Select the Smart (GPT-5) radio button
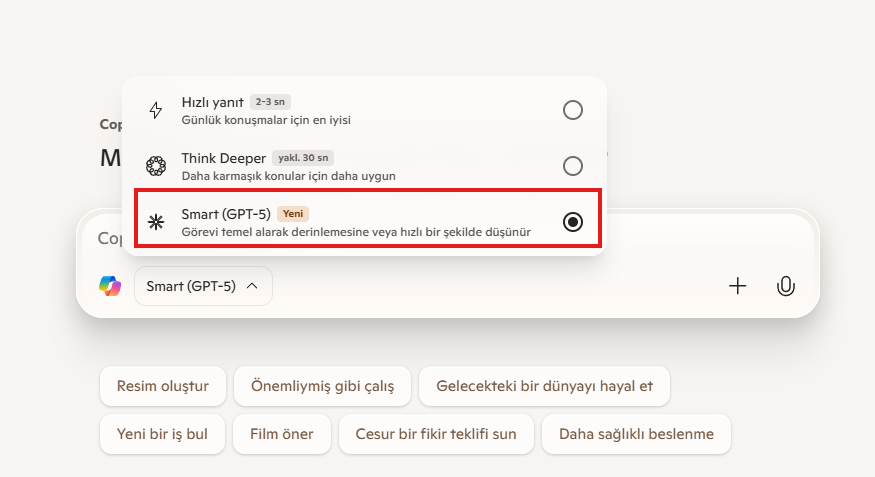The image size is (875, 477). (573, 222)
